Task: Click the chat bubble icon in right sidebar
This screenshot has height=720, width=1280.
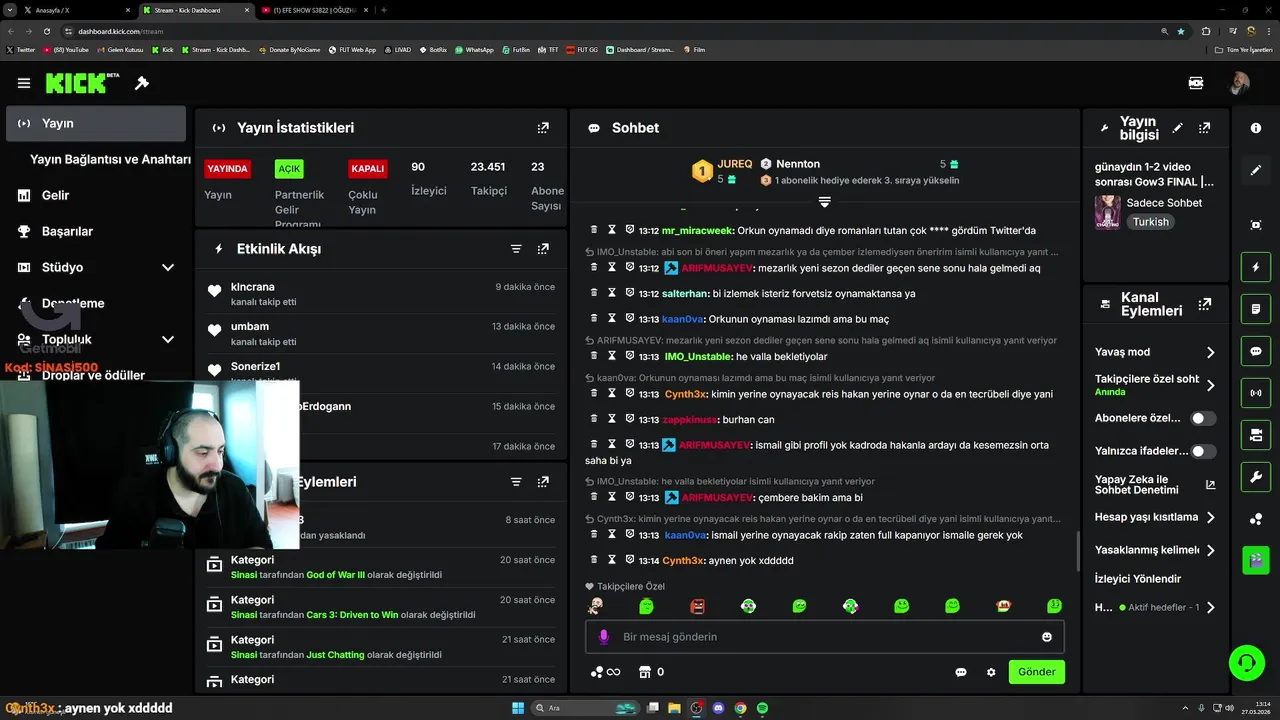Action: [1256, 352]
